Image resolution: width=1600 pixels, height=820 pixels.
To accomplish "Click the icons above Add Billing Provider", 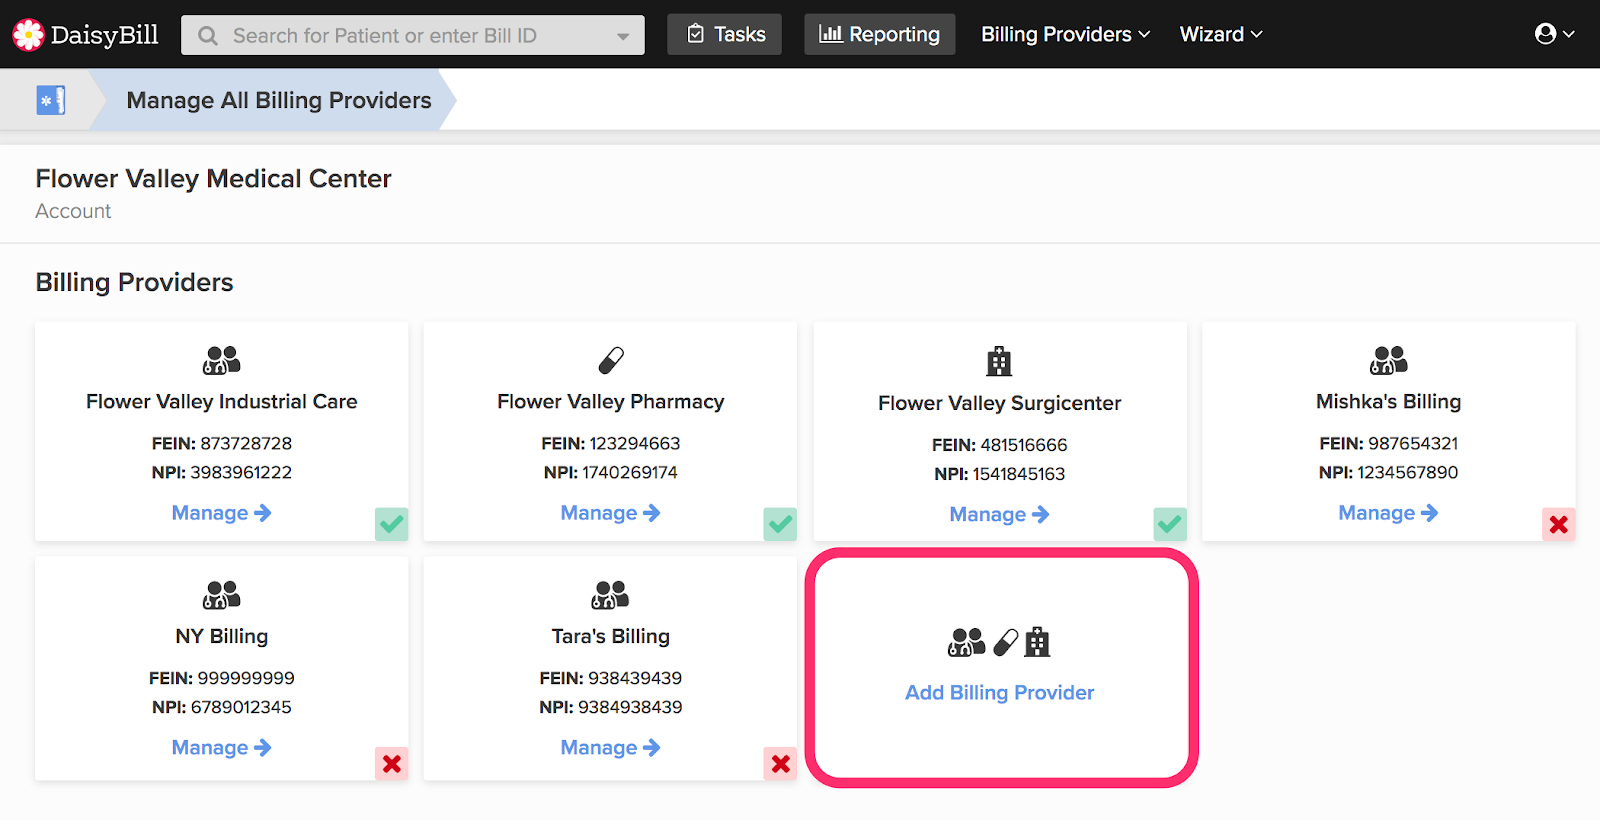I will click(999, 642).
